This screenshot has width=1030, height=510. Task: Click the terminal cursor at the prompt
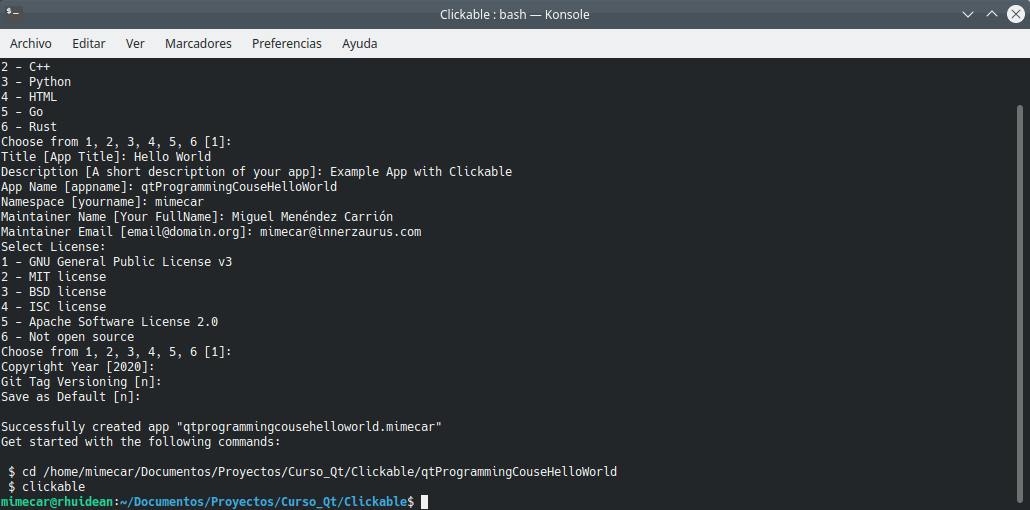[x=424, y=502]
